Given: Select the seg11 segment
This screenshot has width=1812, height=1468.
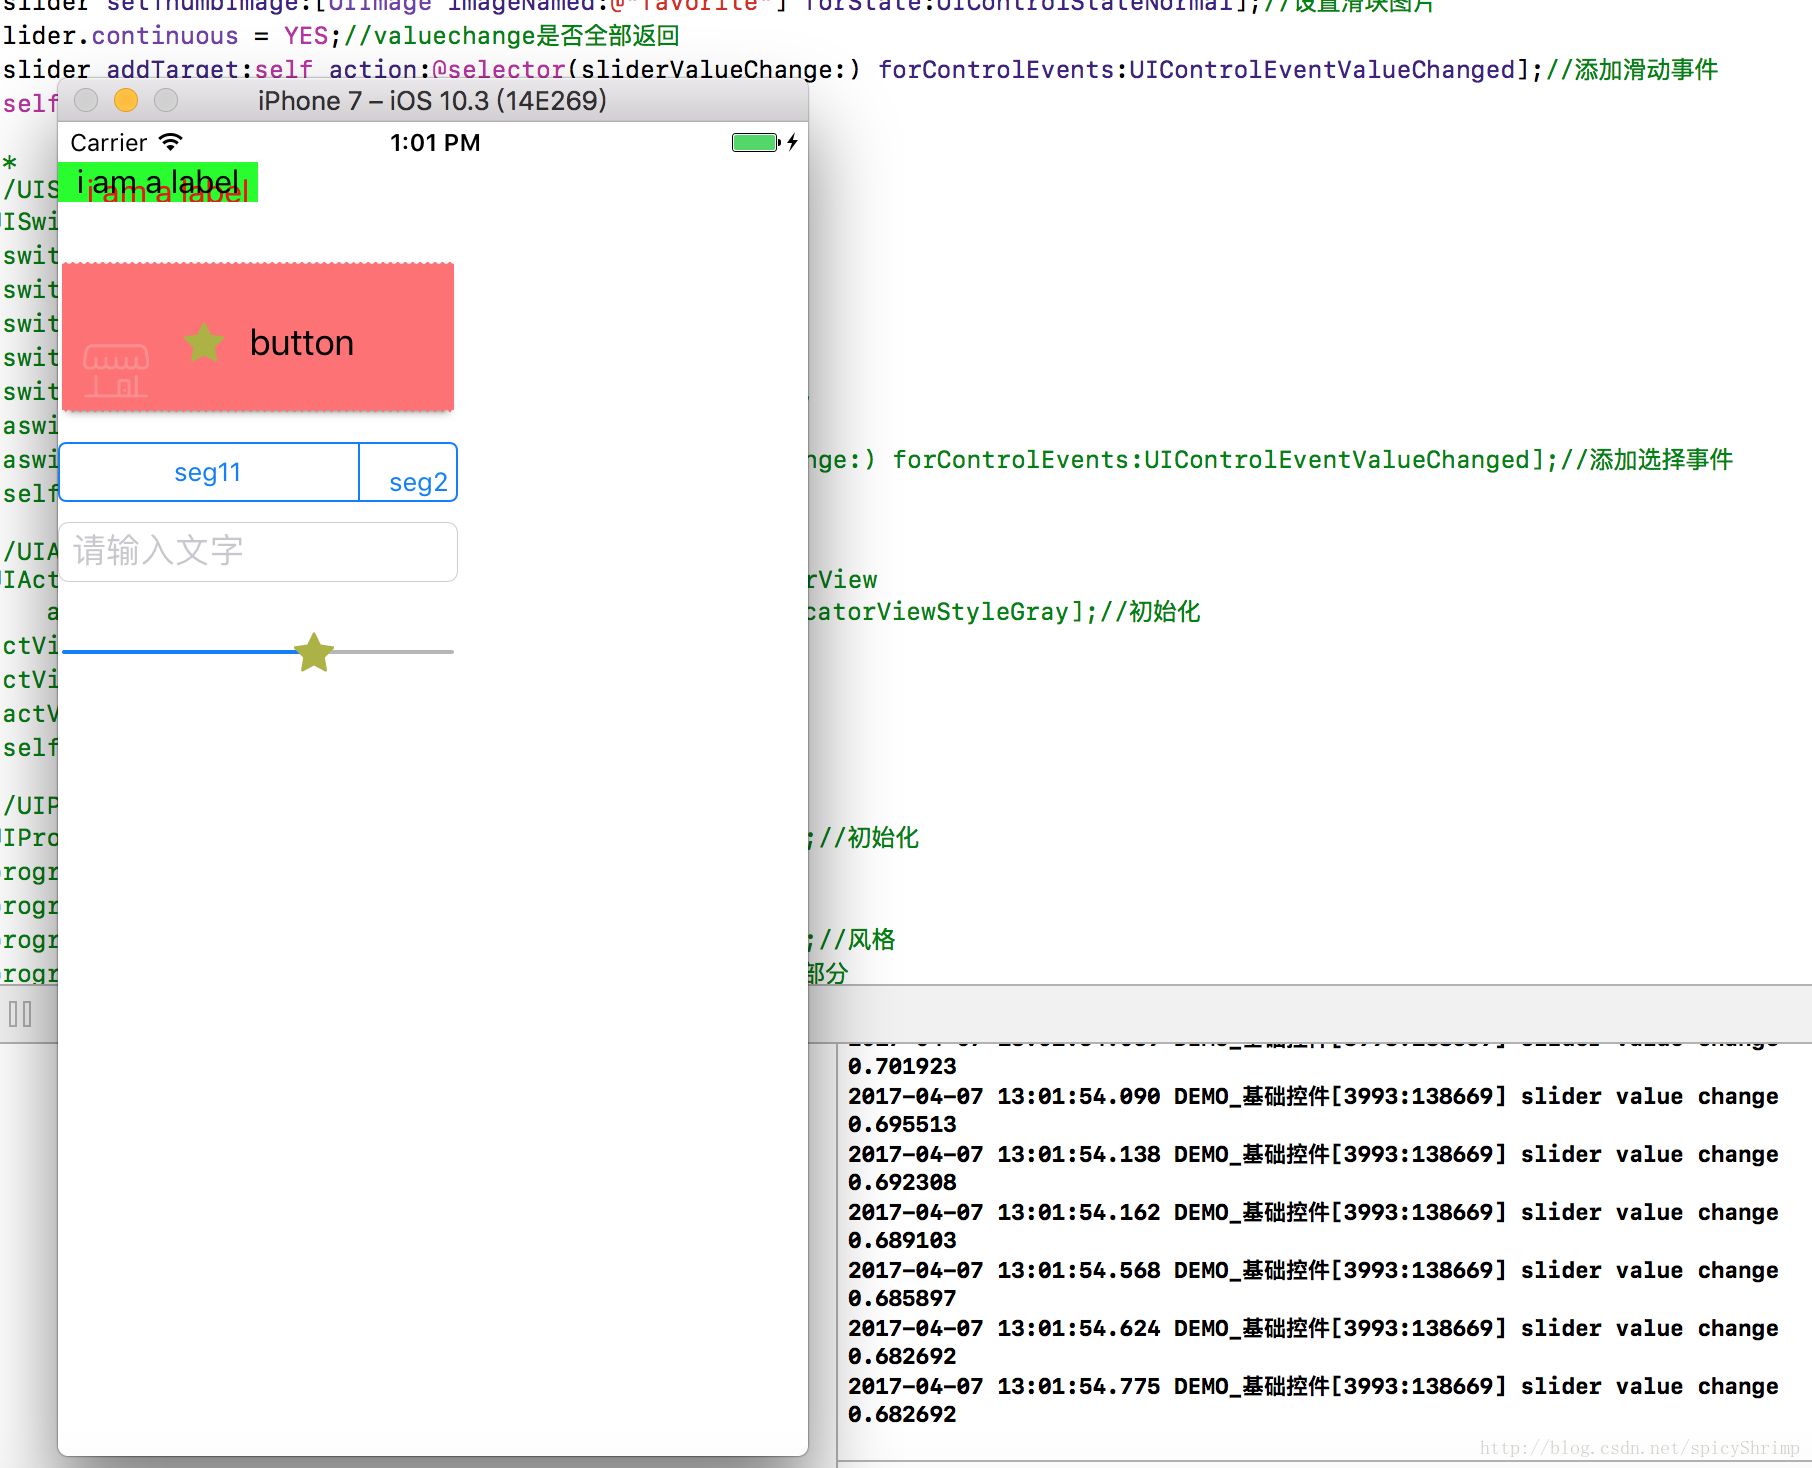Looking at the screenshot, I should [209, 472].
